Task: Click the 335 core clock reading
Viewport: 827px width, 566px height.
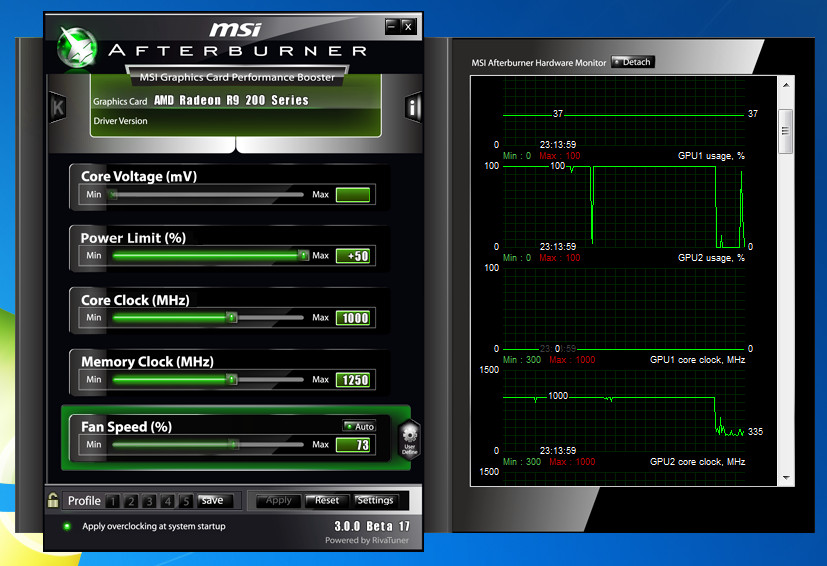Action: 755,431
